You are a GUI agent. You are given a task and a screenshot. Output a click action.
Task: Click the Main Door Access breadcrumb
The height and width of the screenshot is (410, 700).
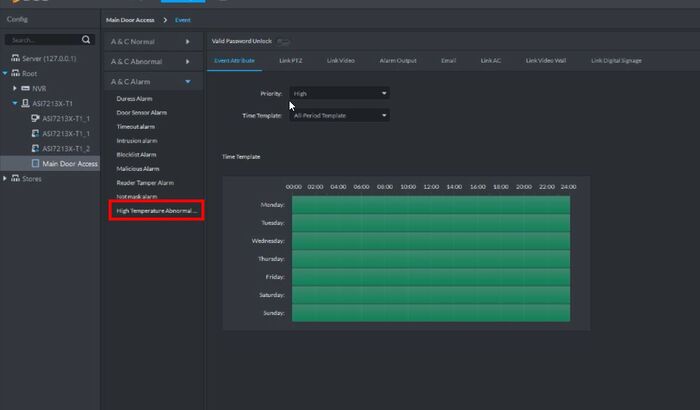click(130, 20)
